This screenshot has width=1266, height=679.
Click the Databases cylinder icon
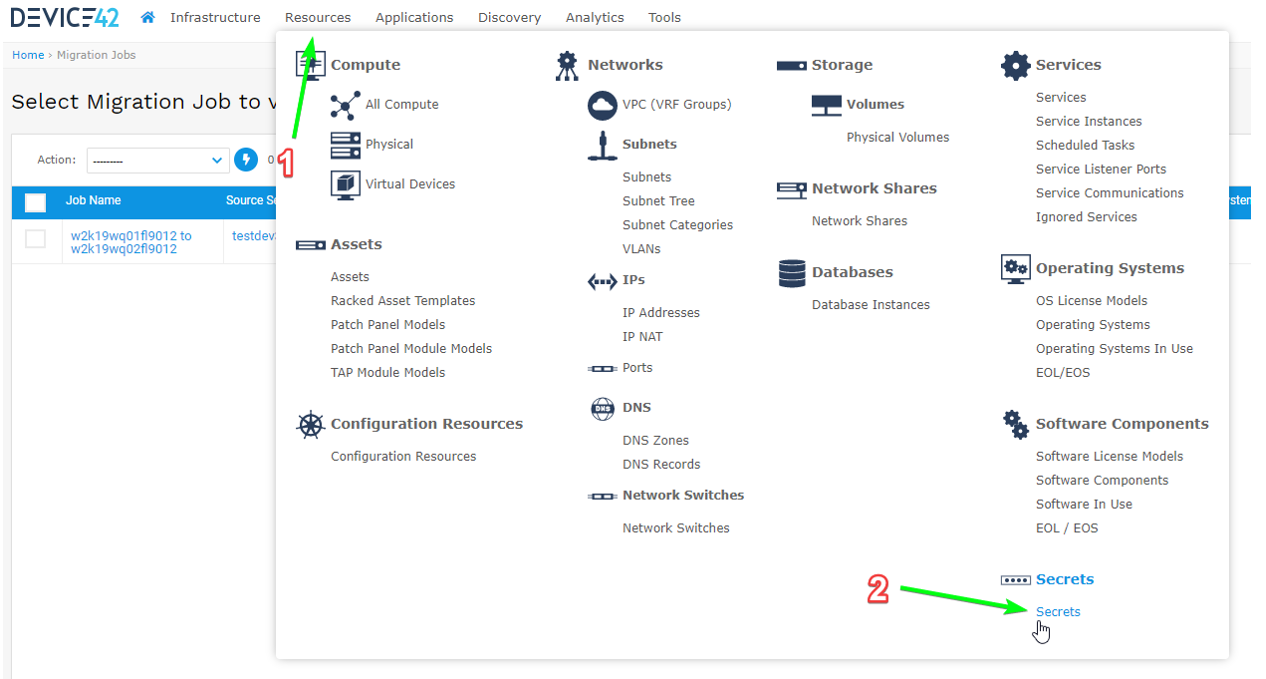click(x=791, y=273)
